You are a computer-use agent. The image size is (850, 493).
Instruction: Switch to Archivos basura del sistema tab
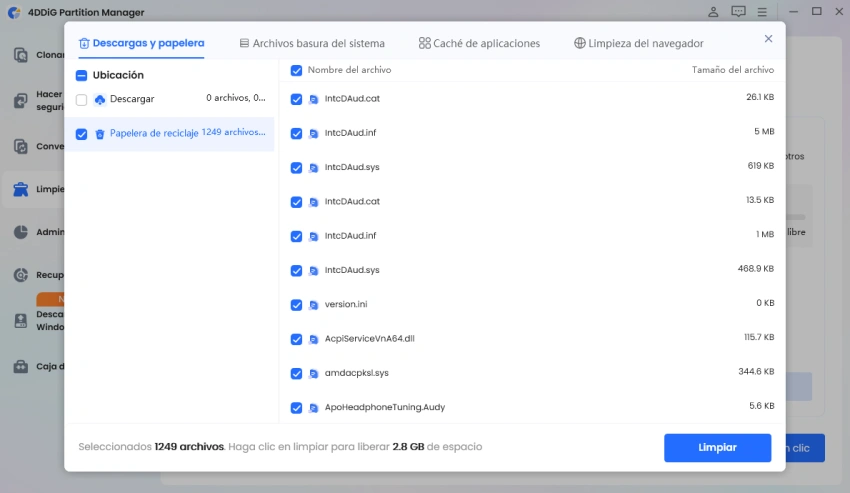pyautogui.click(x=312, y=43)
